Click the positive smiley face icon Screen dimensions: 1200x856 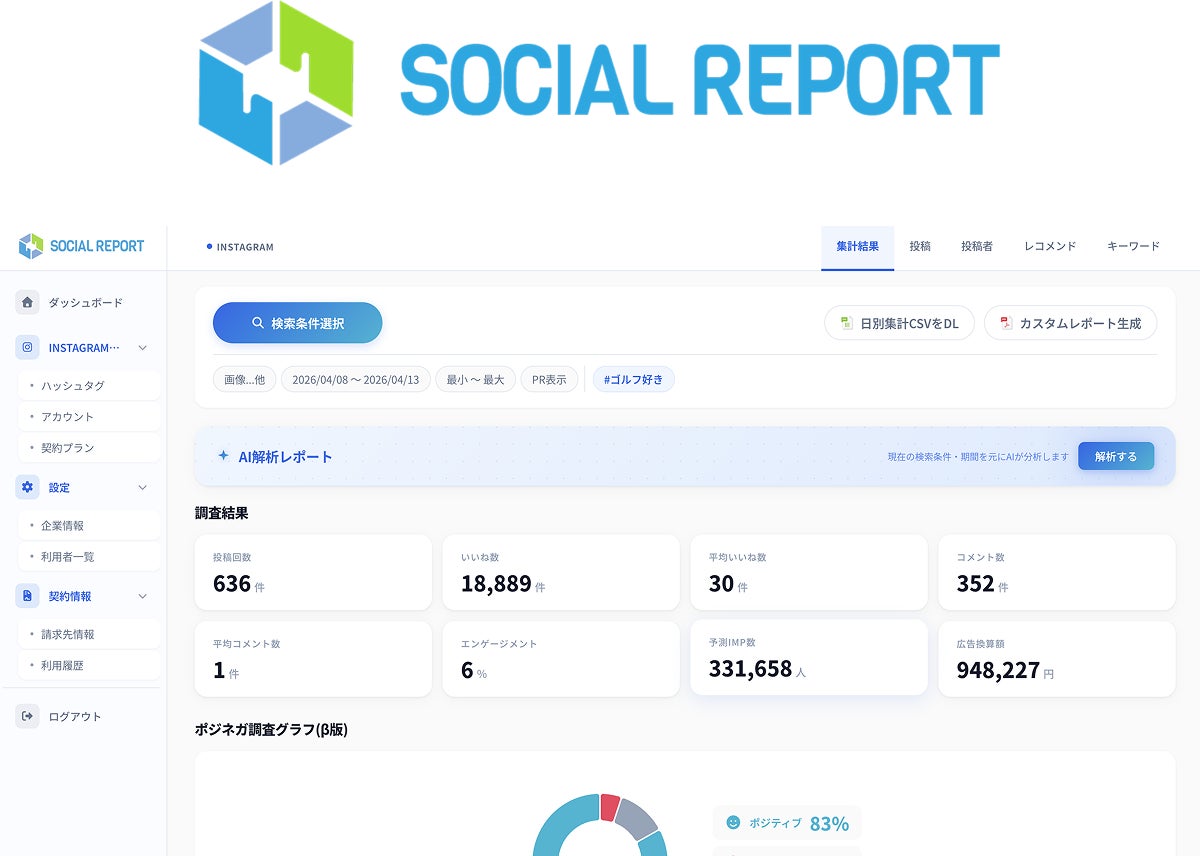coord(733,822)
